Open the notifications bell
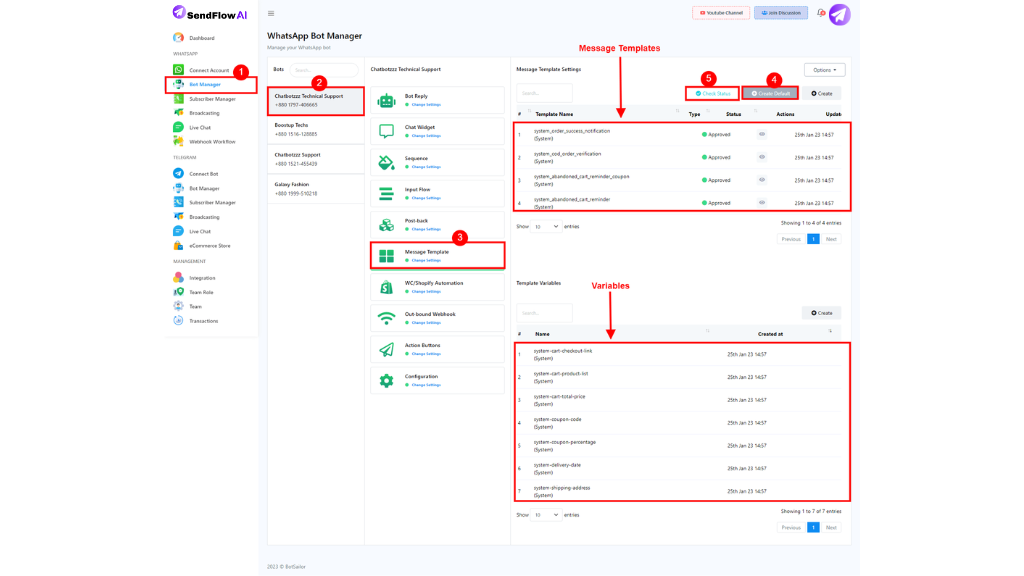Image resolution: width=1024 pixels, height=576 pixels. click(x=821, y=13)
